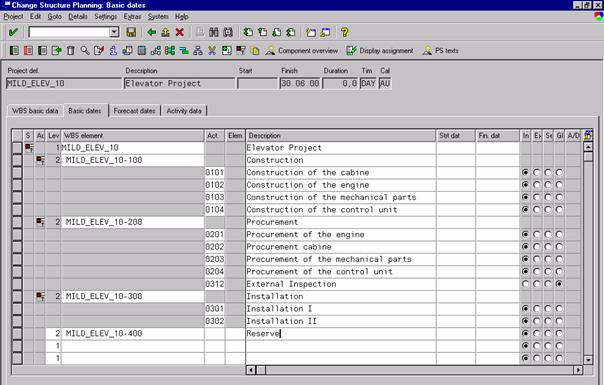The width and height of the screenshot is (604, 385).
Task: Click the Component overview button
Action: pos(302,50)
